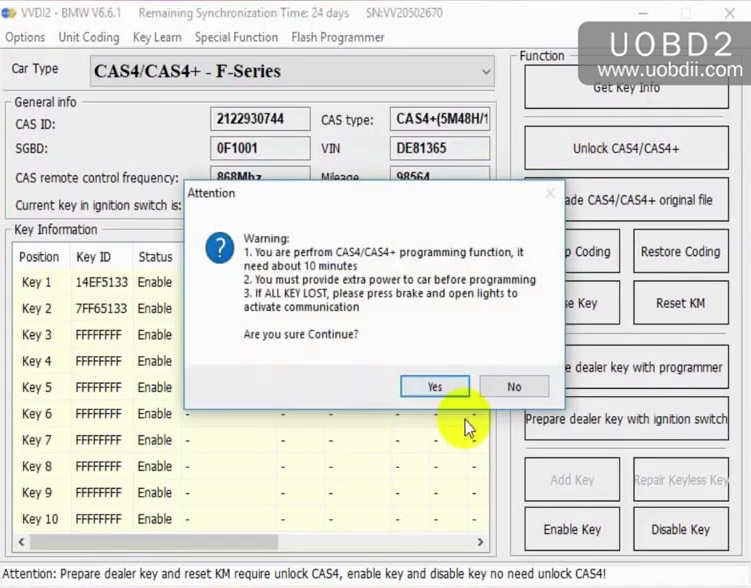751x588 pixels.
Task: Click the SGBD field 0F1001
Action: (x=260, y=148)
